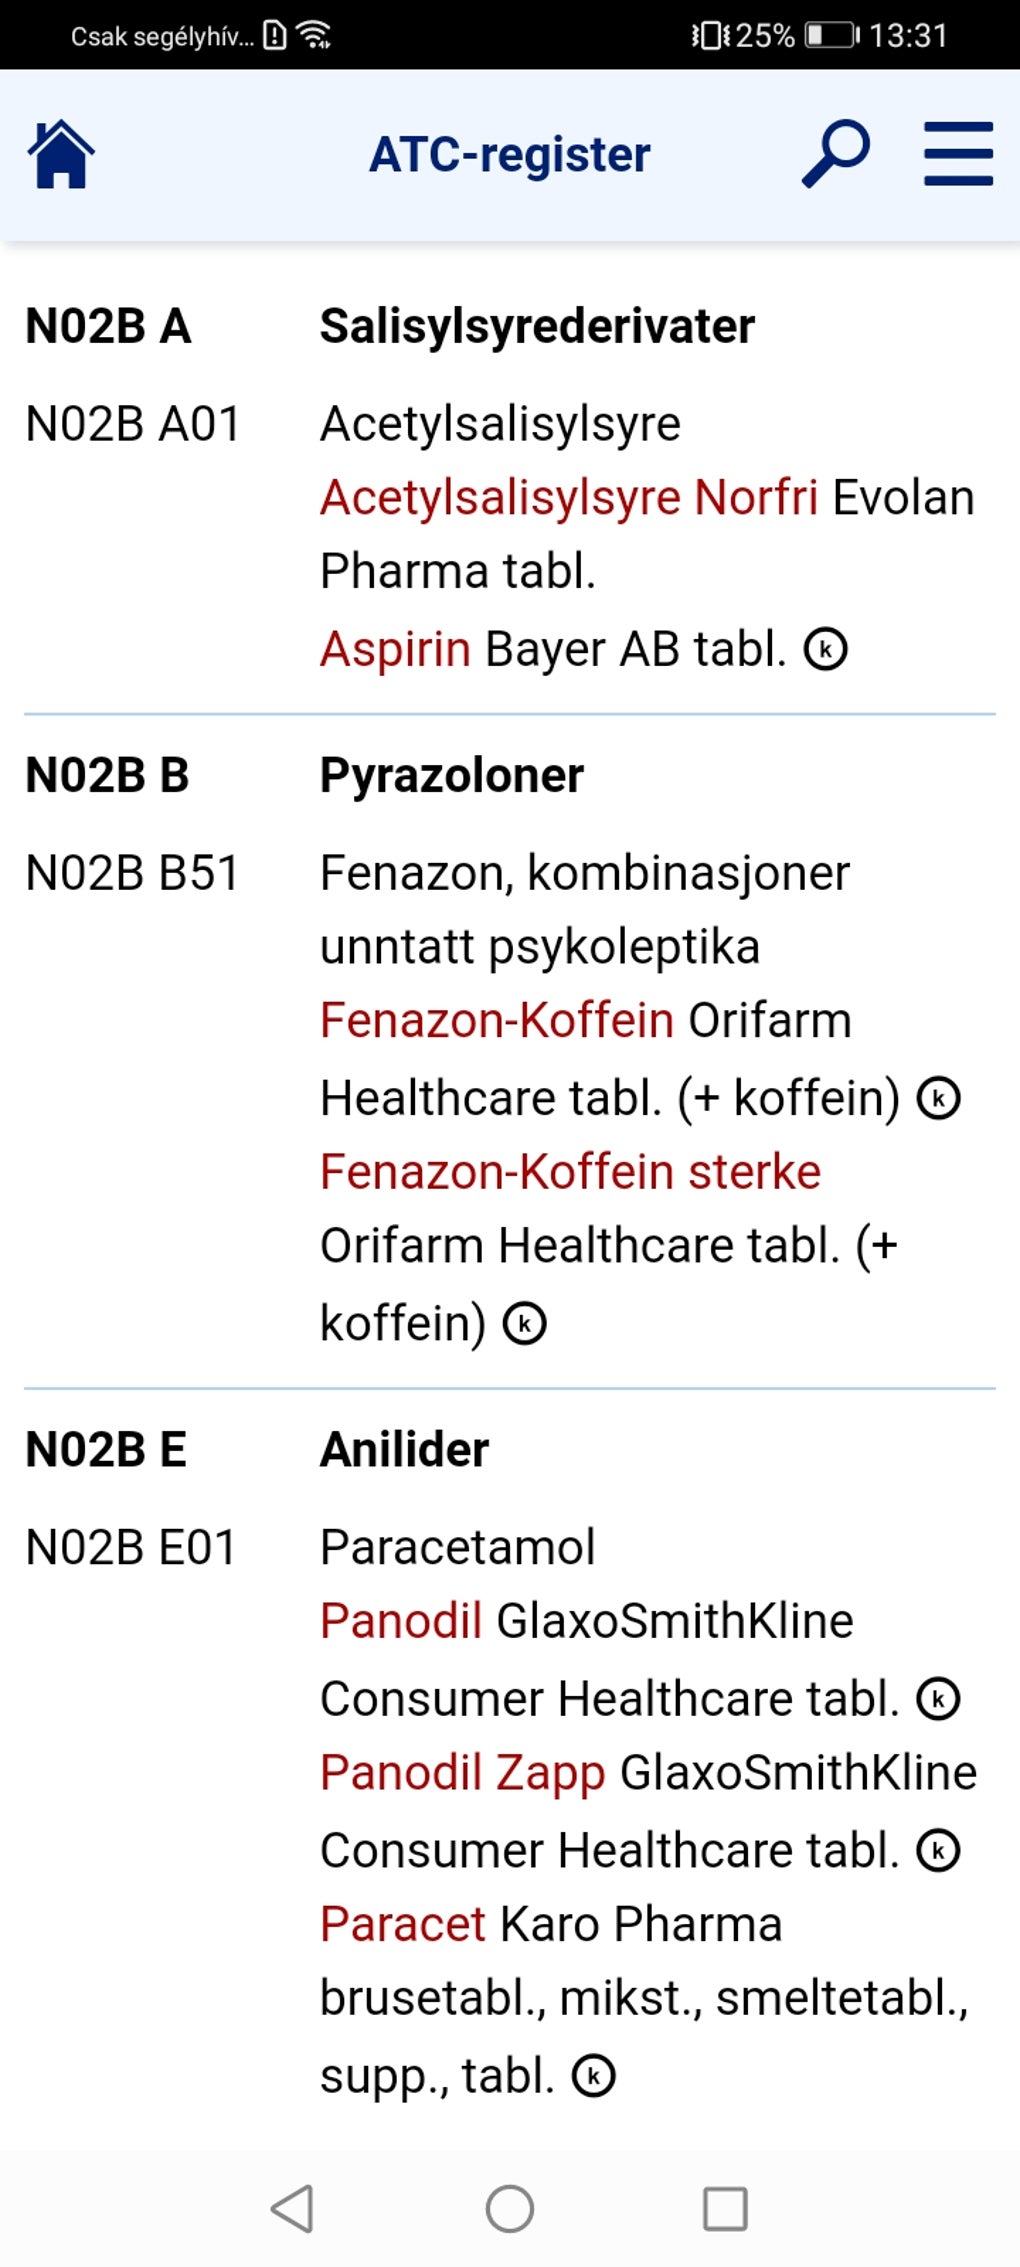
Task: Open Acetylsalisylsyre Norfri link
Action: 569,497
